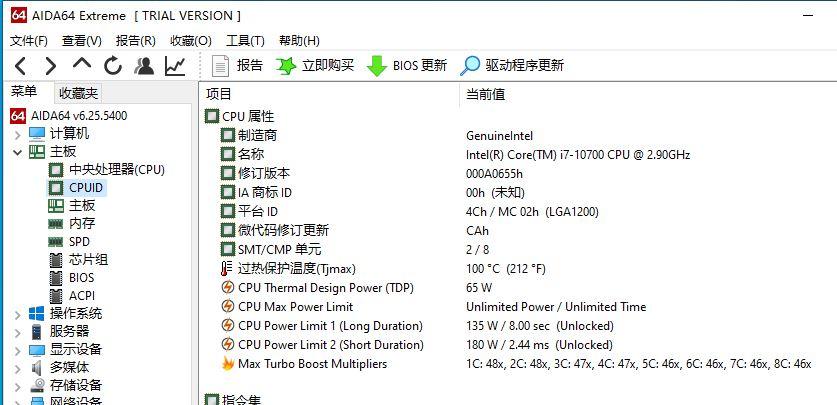Click the server icon beside 服务器
837x405 pixels.
point(37,332)
